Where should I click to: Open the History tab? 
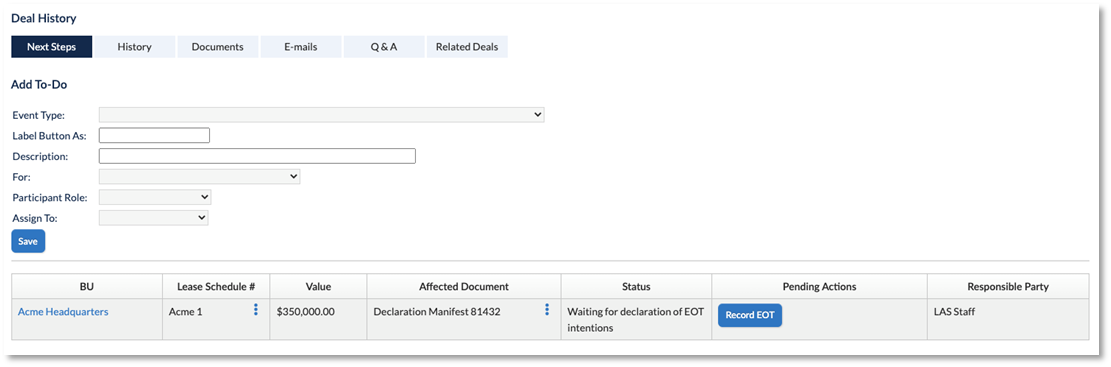pos(135,47)
